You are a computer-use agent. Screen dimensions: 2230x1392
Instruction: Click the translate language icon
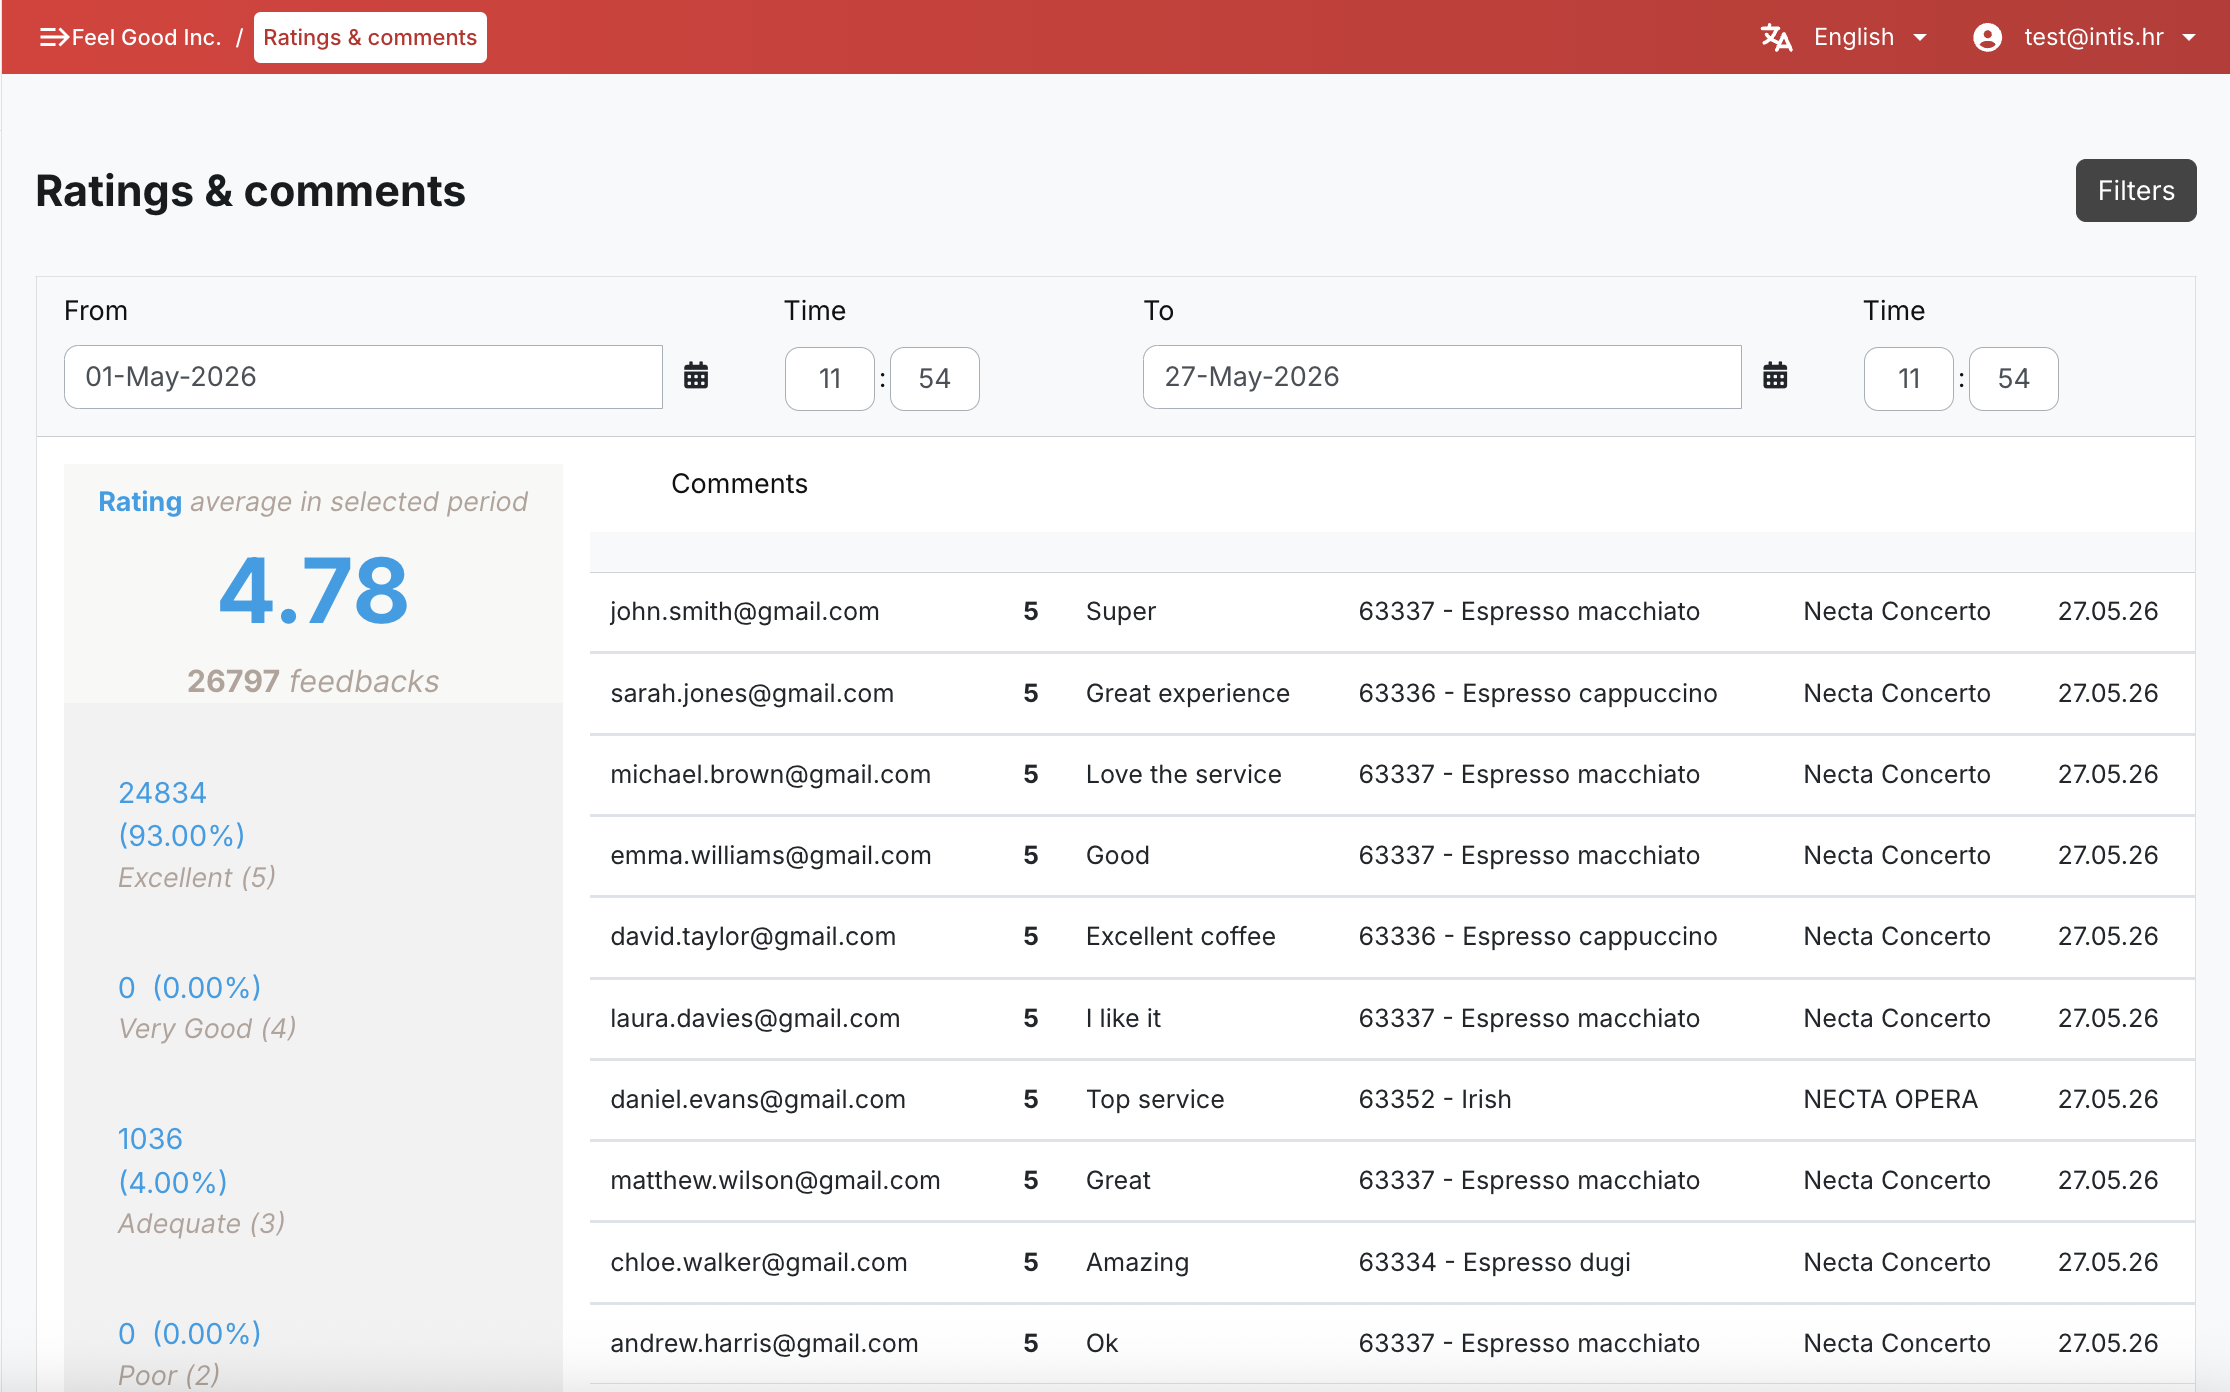pos(1776,37)
